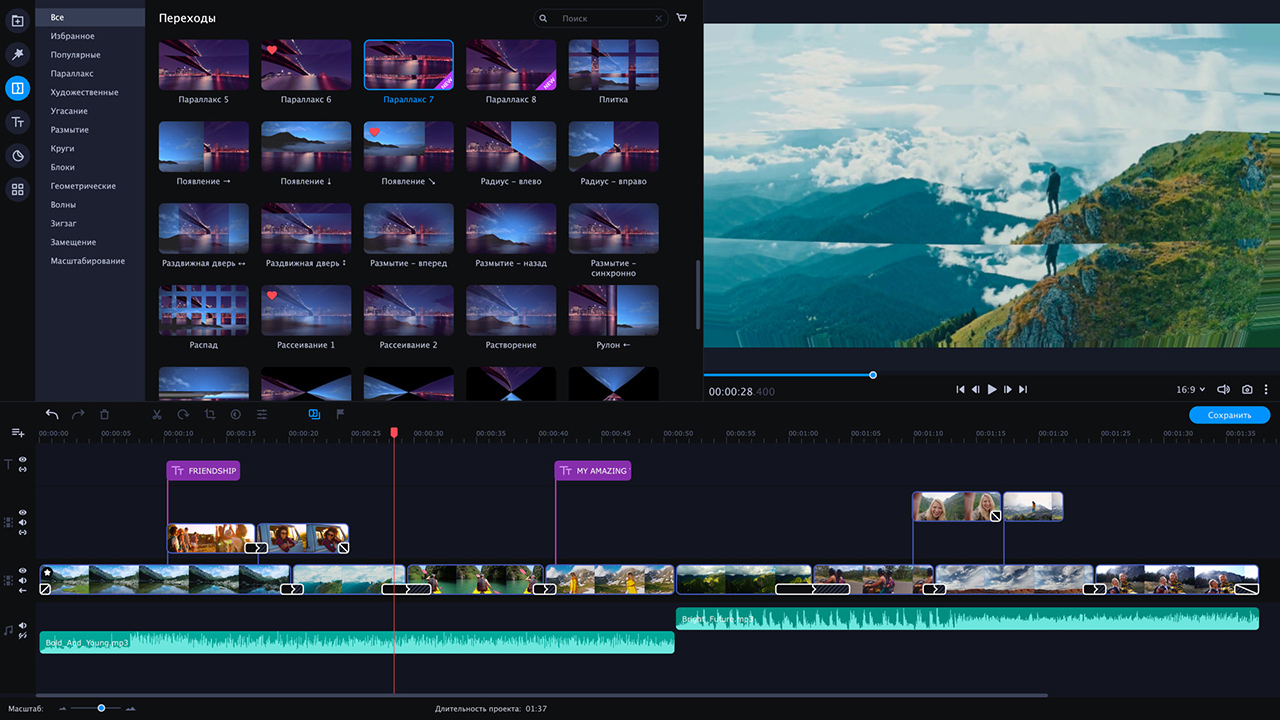Image resolution: width=1280 pixels, height=720 pixels.
Task: Mute the main video track audio
Action: (22, 580)
